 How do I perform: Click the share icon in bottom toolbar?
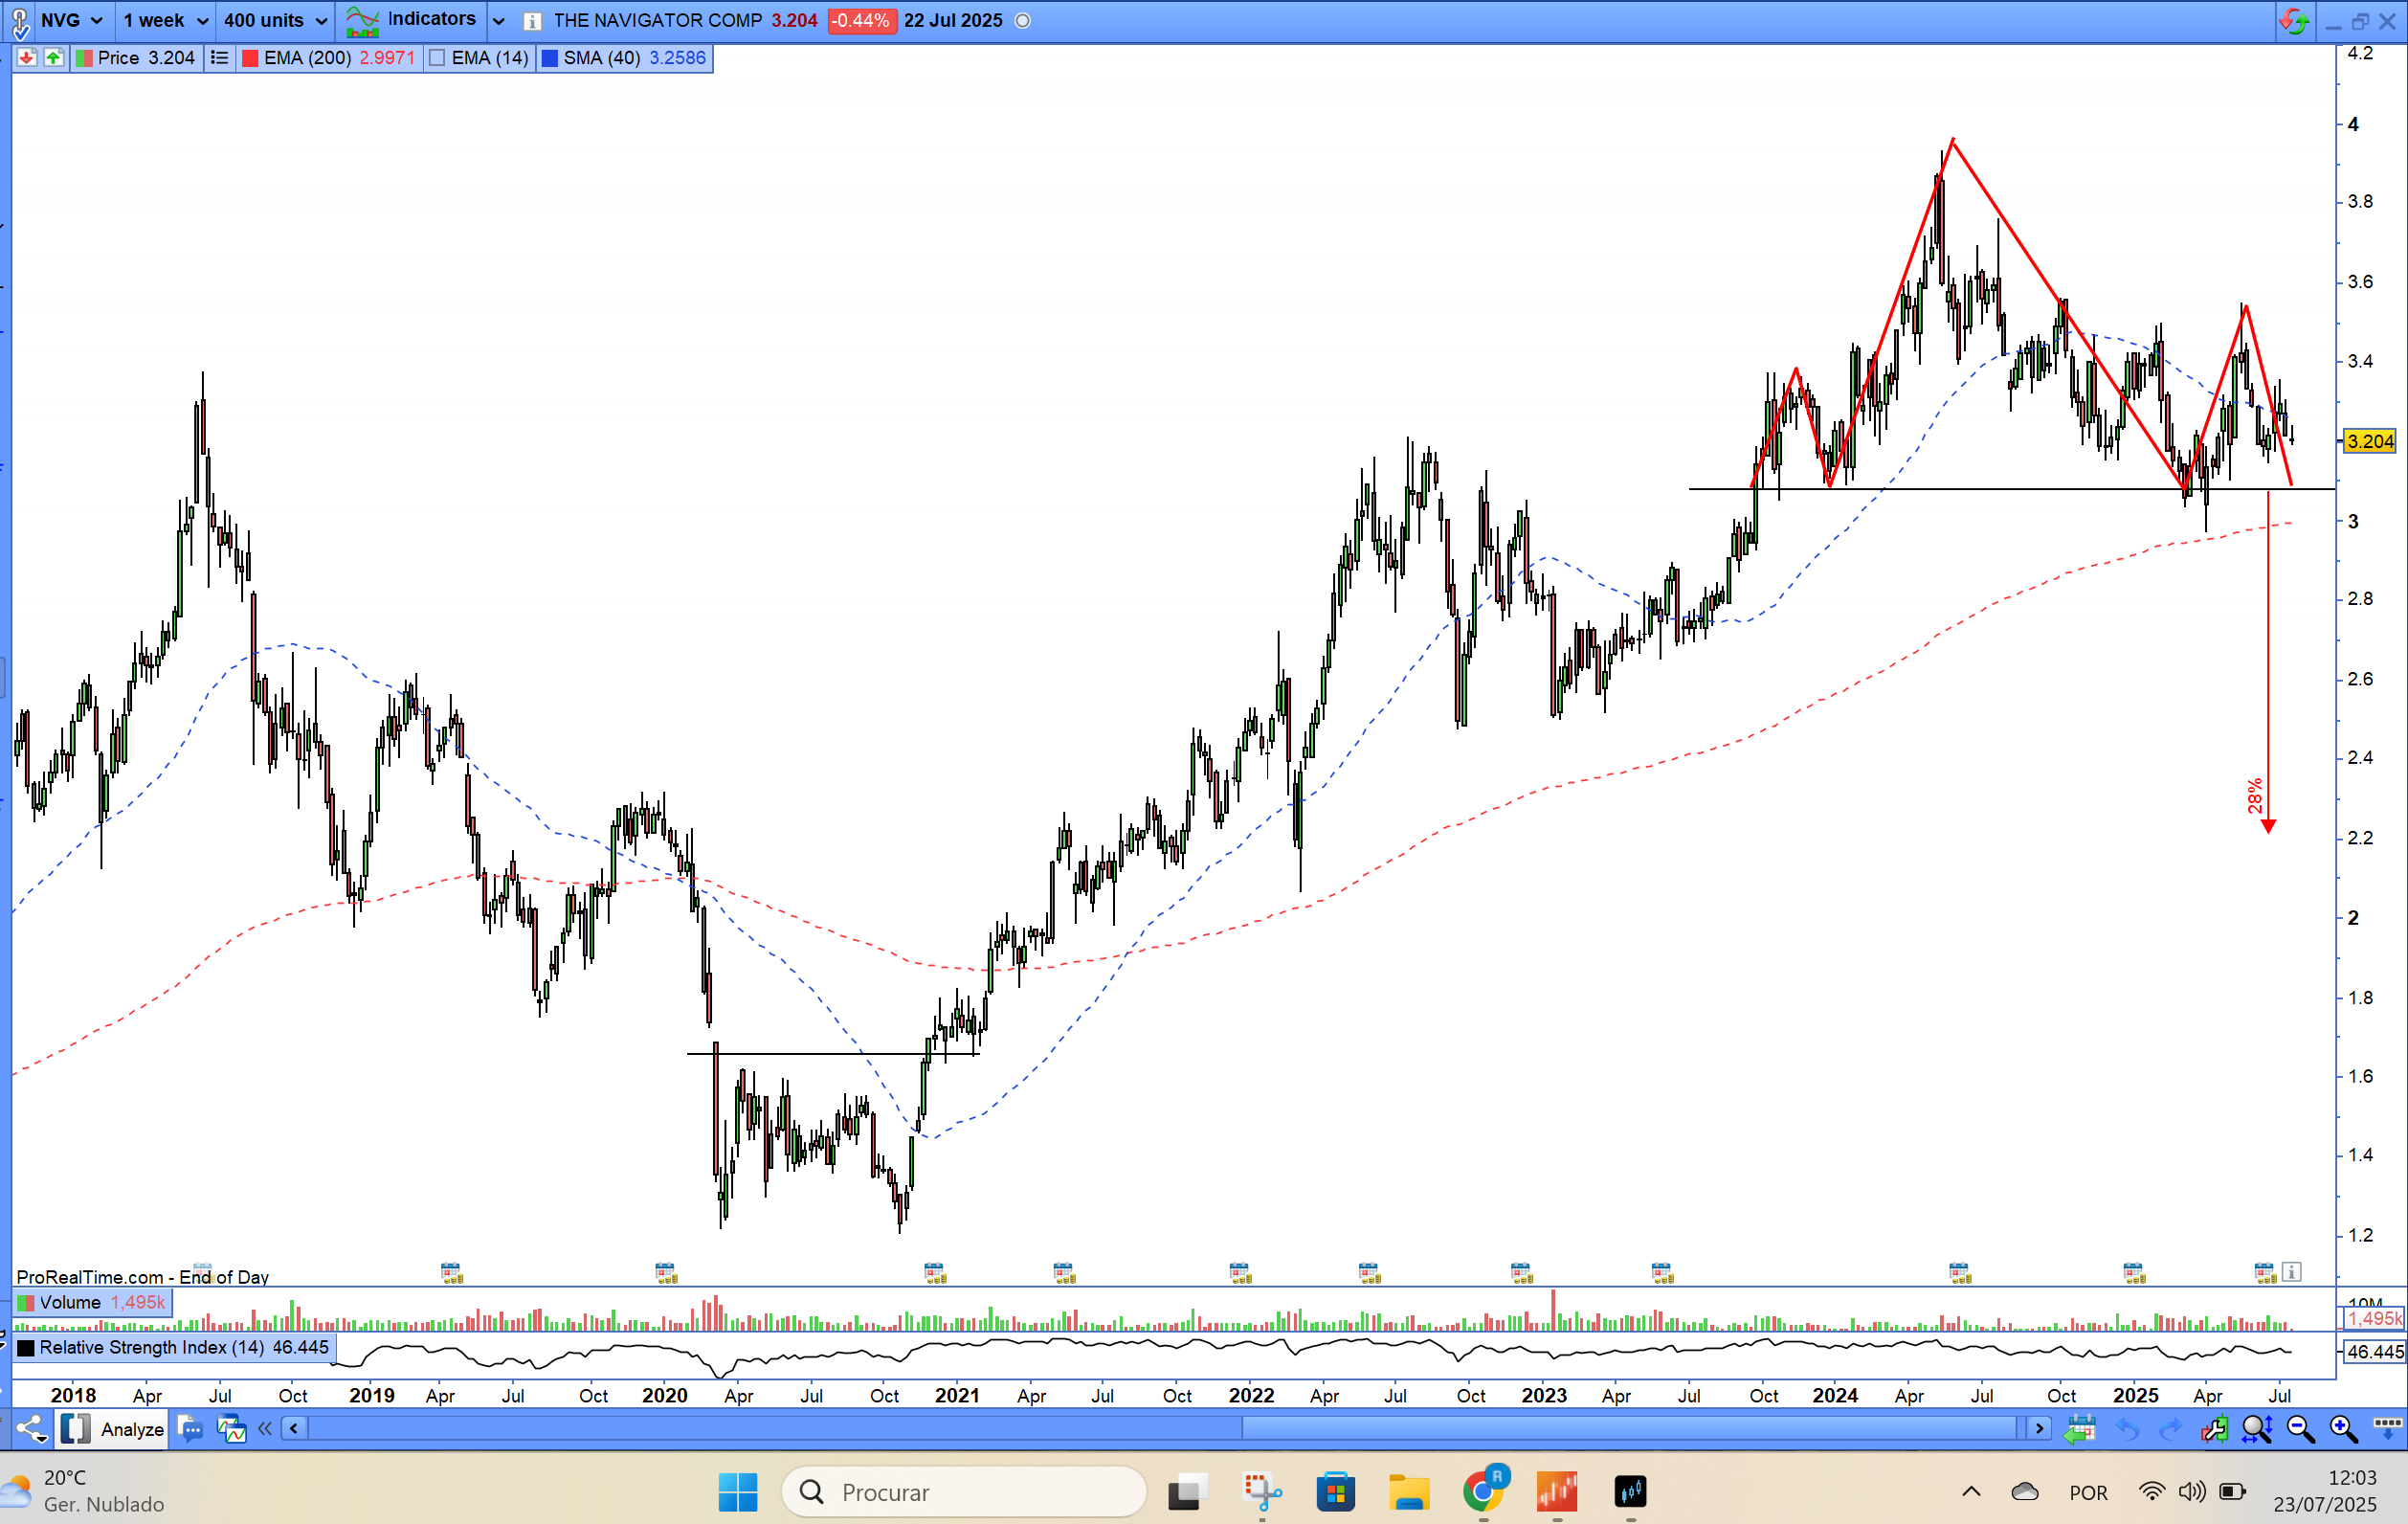coord(32,1429)
